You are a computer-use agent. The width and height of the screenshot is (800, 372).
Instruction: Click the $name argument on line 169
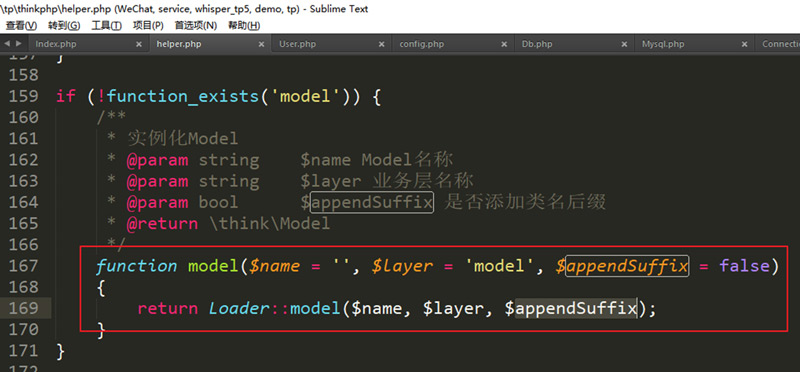tap(377, 309)
